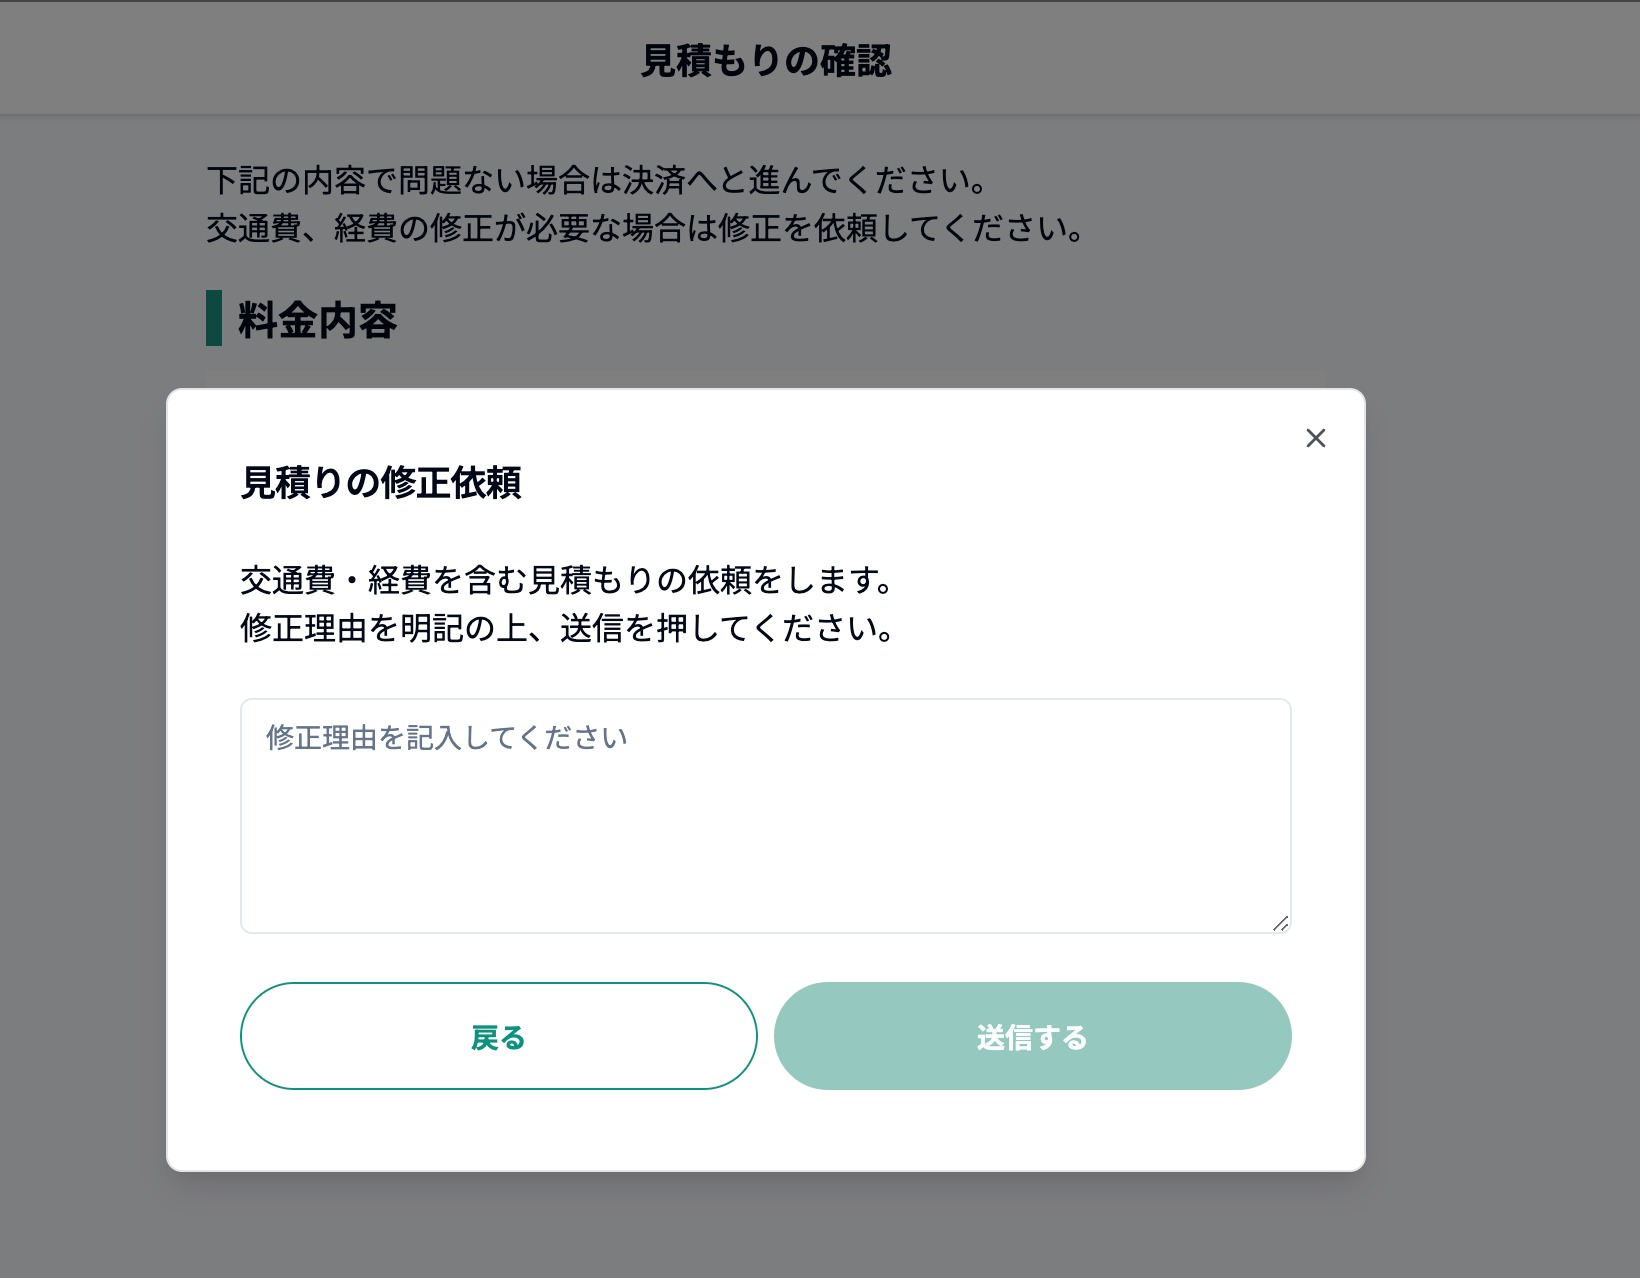
Task: Click the dimmed backdrop below the dialog
Action: tap(766, 1226)
